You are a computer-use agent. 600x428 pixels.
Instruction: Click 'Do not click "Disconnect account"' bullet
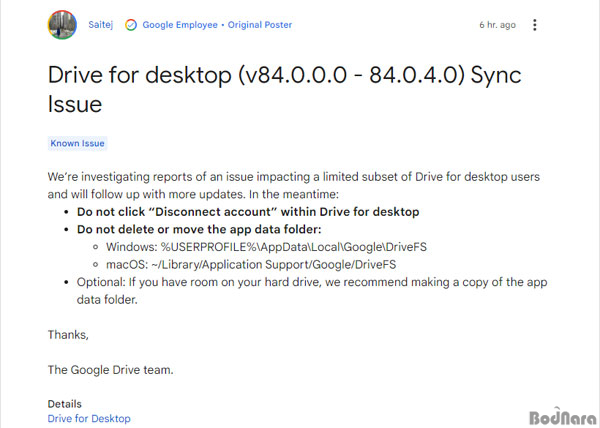[x=248, y=212]
